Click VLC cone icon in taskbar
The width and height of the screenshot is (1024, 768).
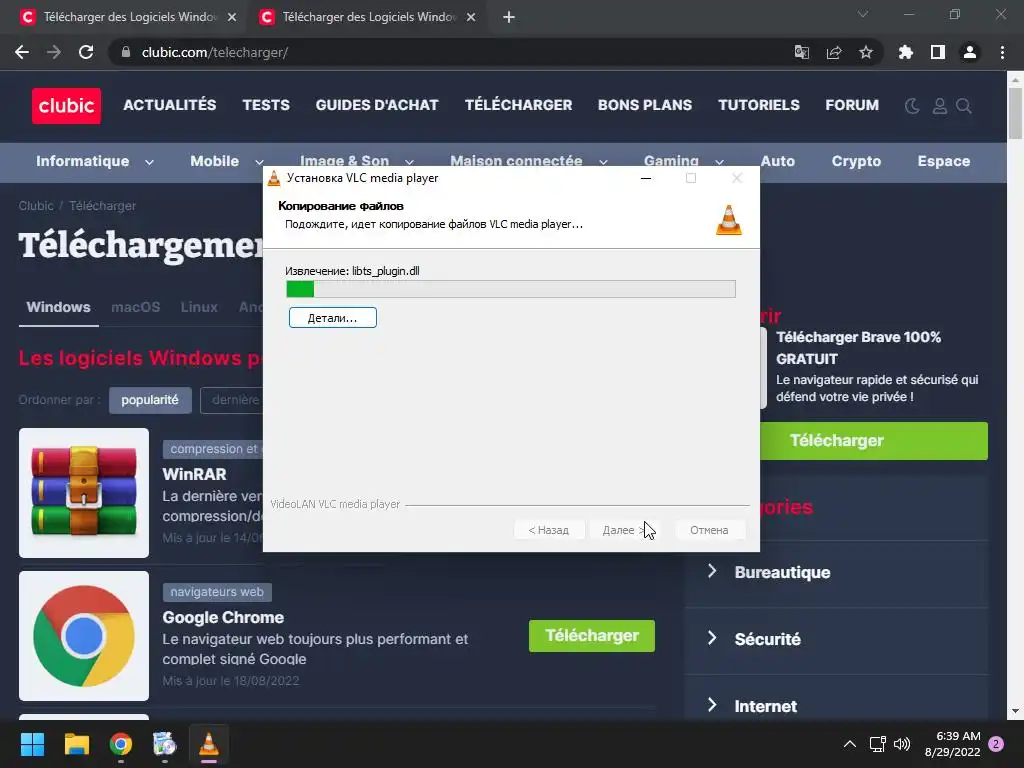coord(209,744)
